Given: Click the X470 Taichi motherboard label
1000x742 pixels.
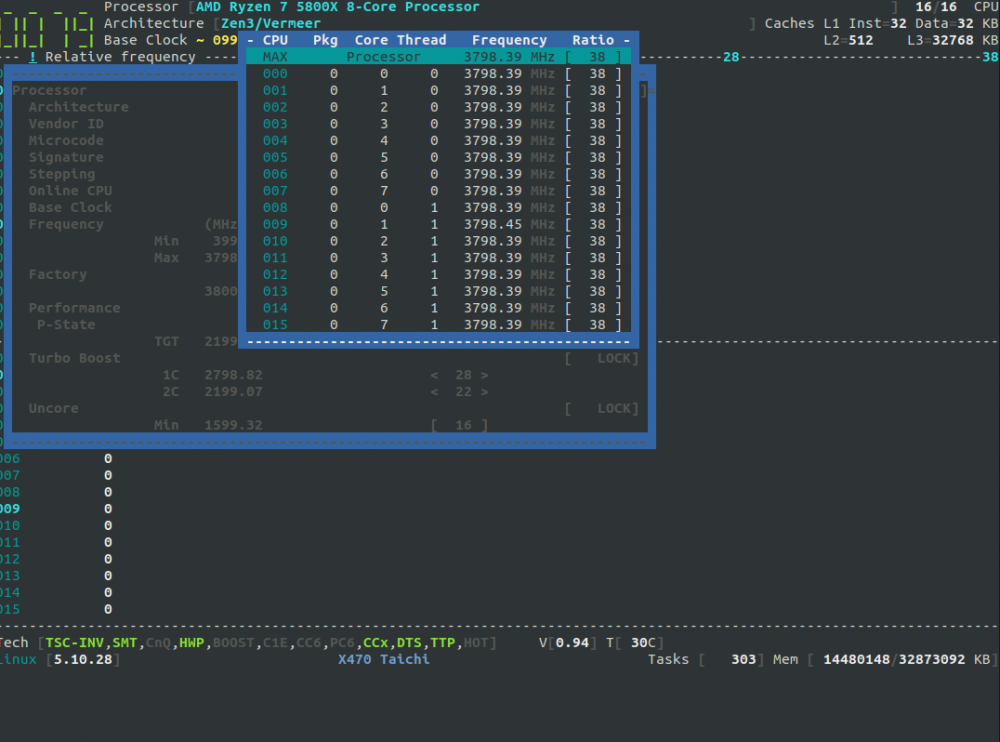Looking at the screenshot, I should [x=384, y=659].
